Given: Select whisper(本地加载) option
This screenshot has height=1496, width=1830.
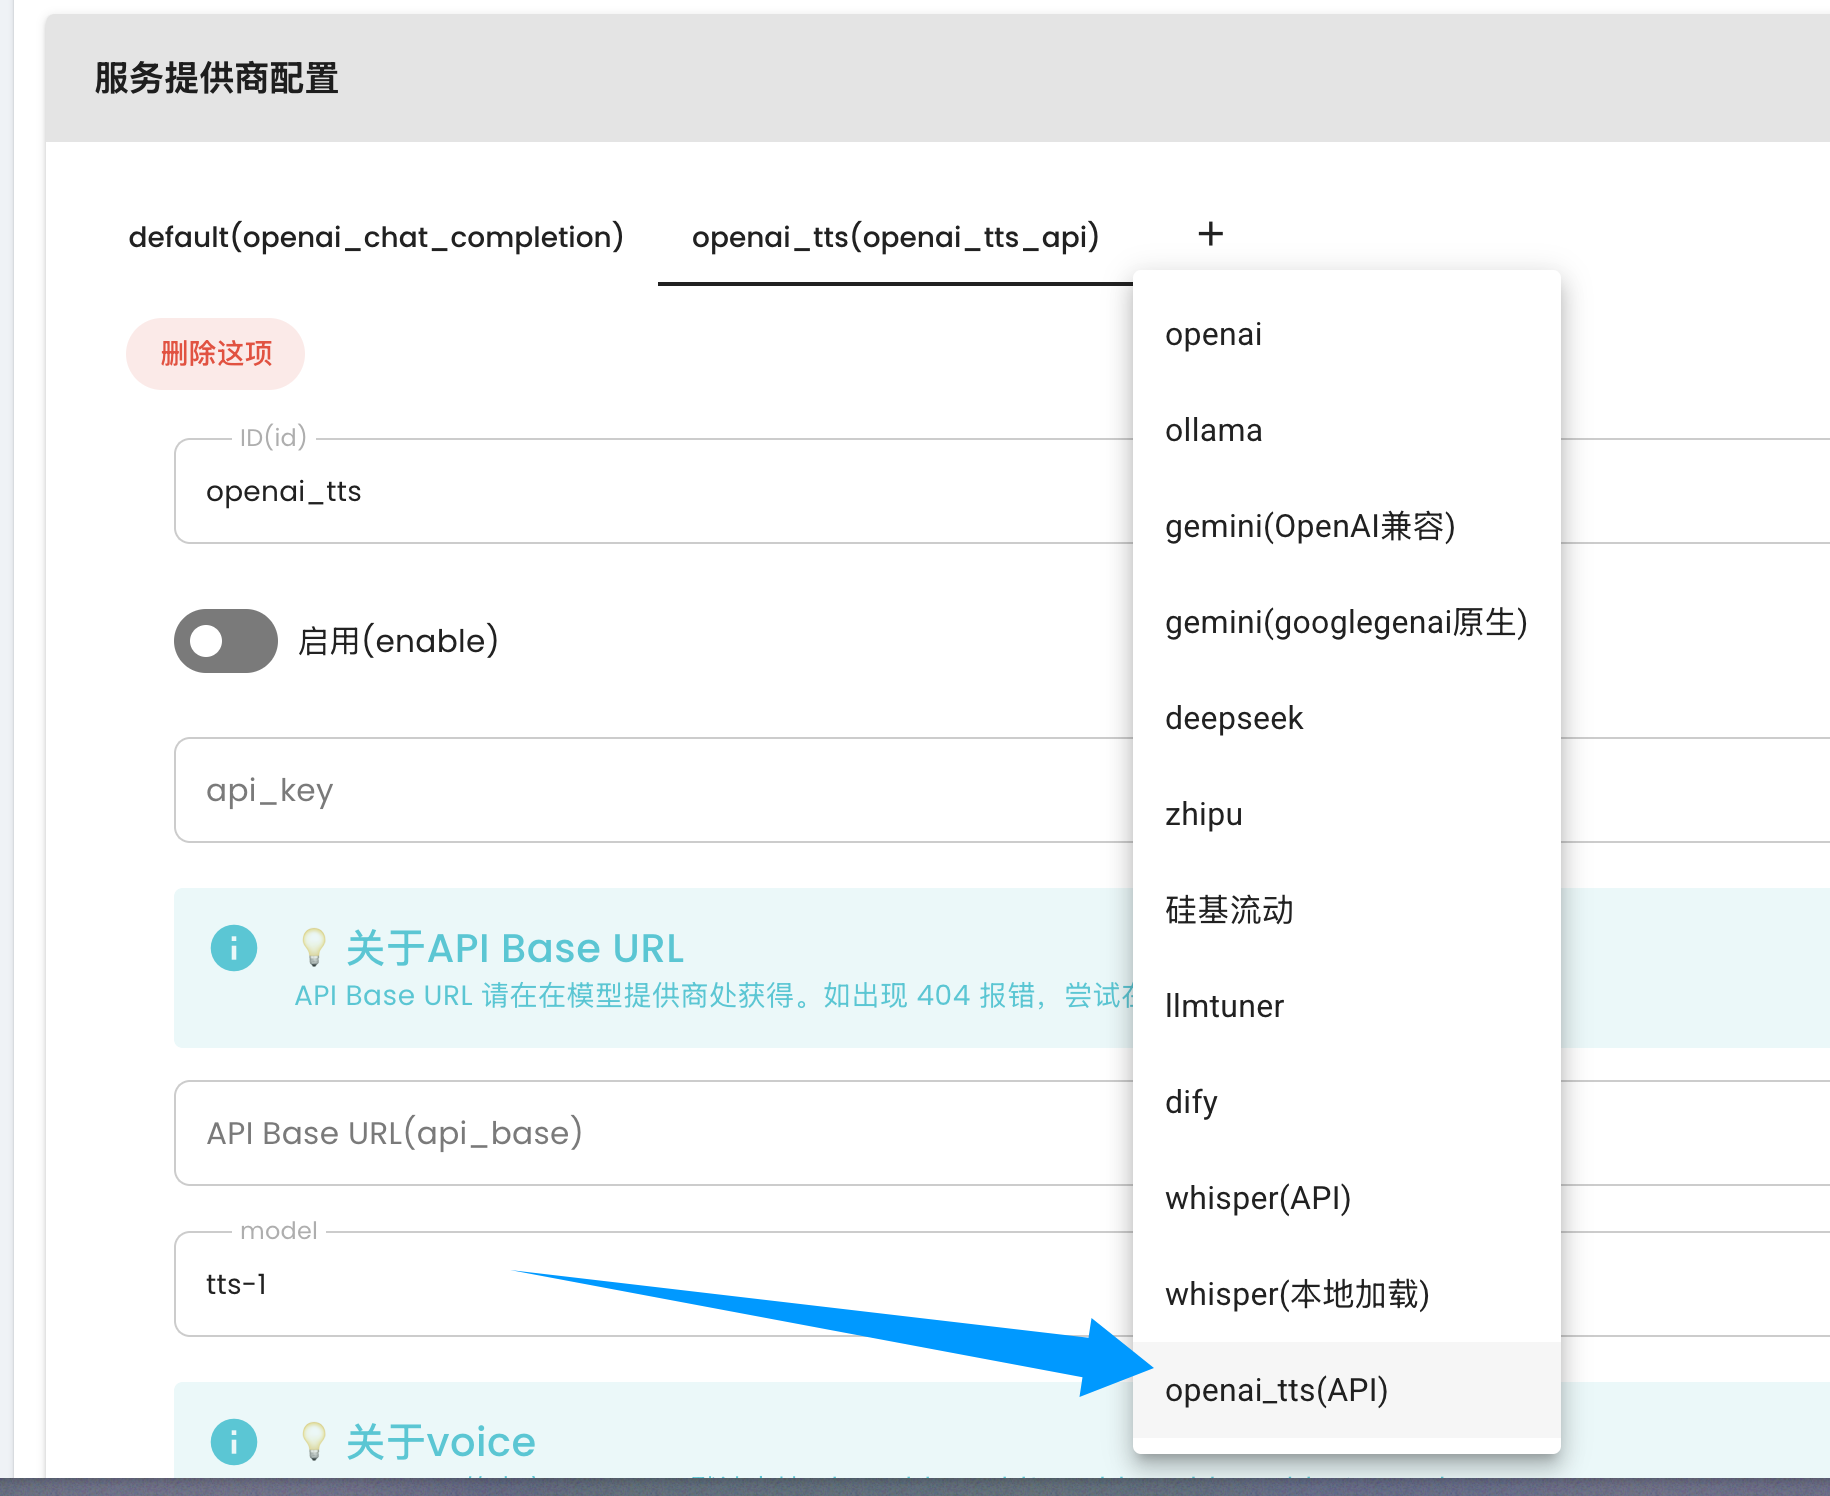Looking at the screenshot, I should [x=1296, y=1294].
